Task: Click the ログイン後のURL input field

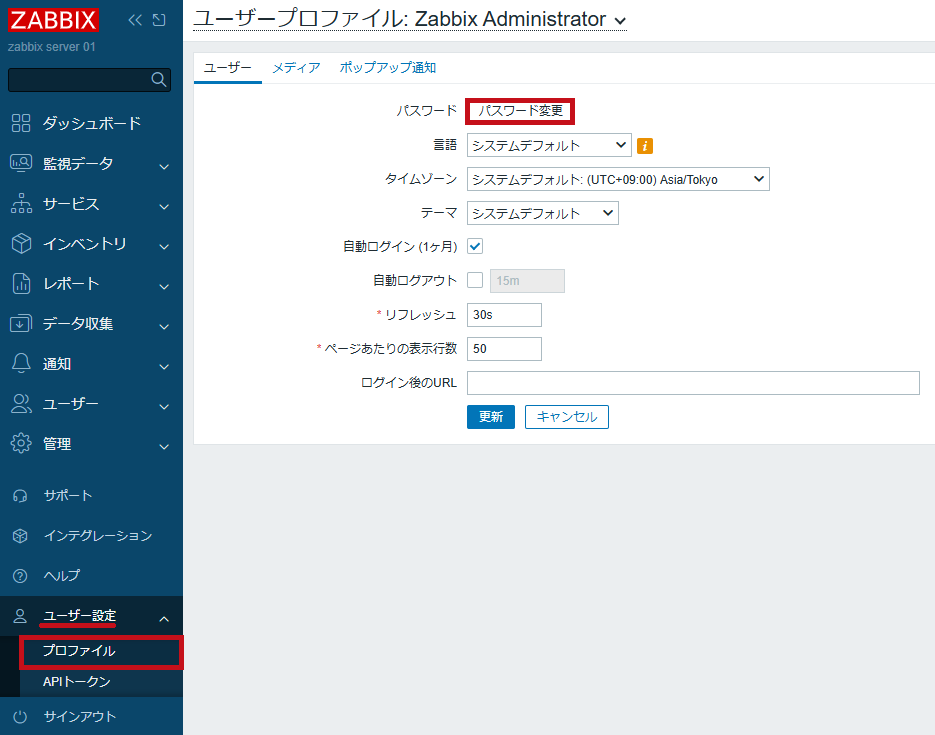Action: (x=693, y=383)
